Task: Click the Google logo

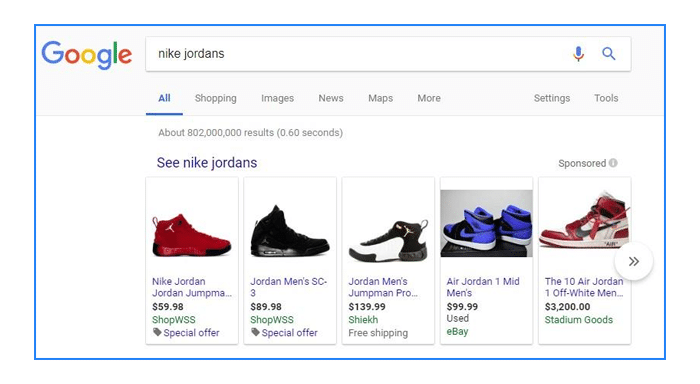Action: [x=87, y=55]
